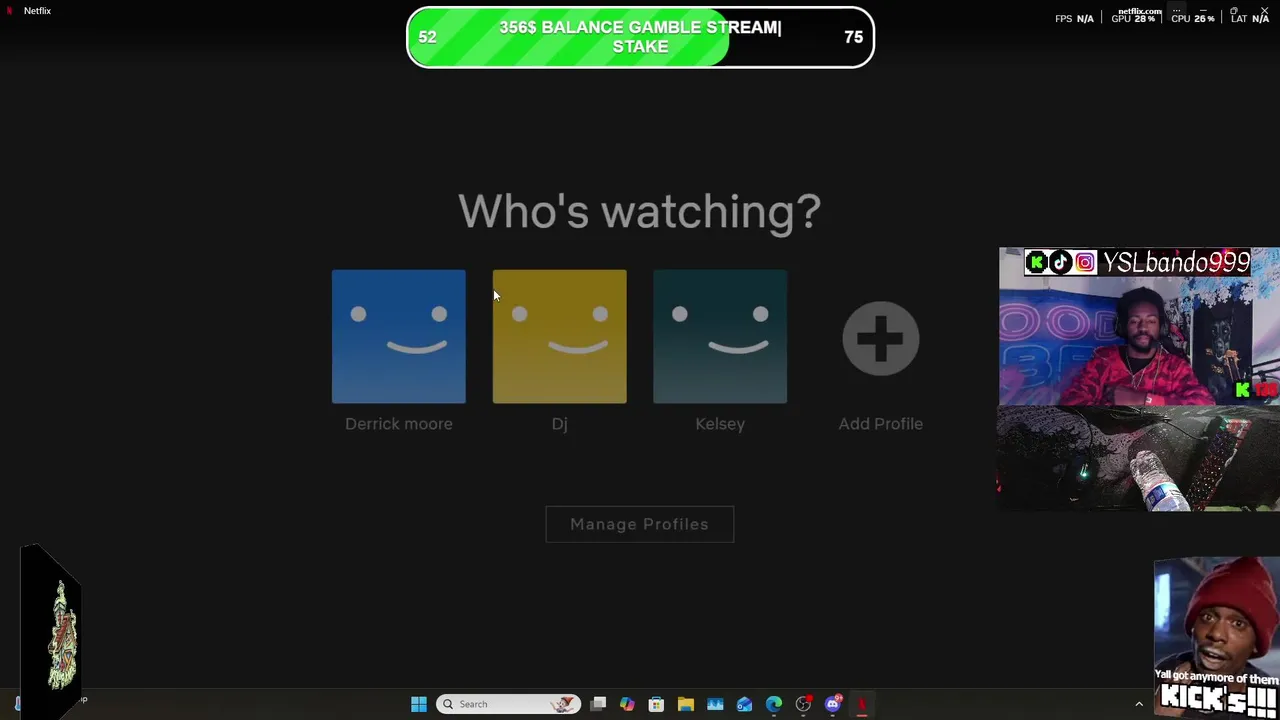Expand the system tray hidden icons chevron
This screenshot has height=720, width=1280.
[x=1138, y=704]
